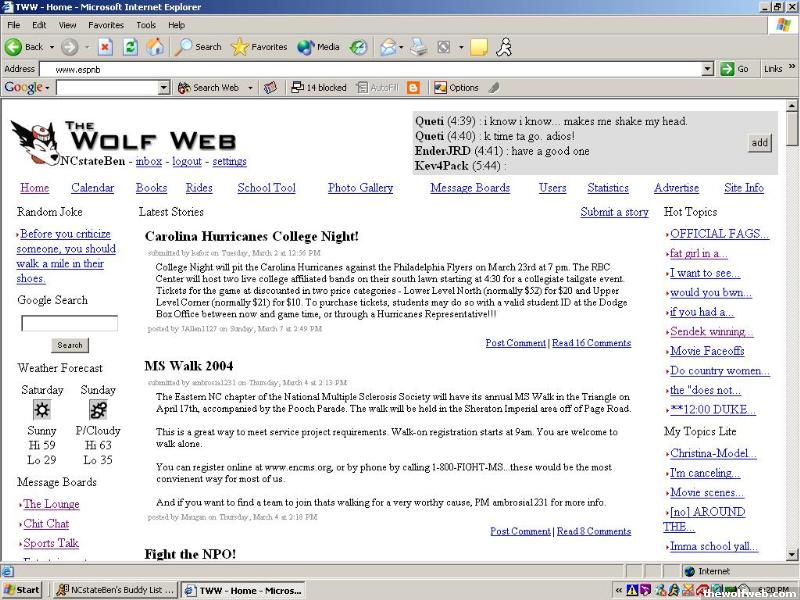
Task: Expand the address bar dropdown arrow
Action: pyautogui.click(x=707, y=69)
